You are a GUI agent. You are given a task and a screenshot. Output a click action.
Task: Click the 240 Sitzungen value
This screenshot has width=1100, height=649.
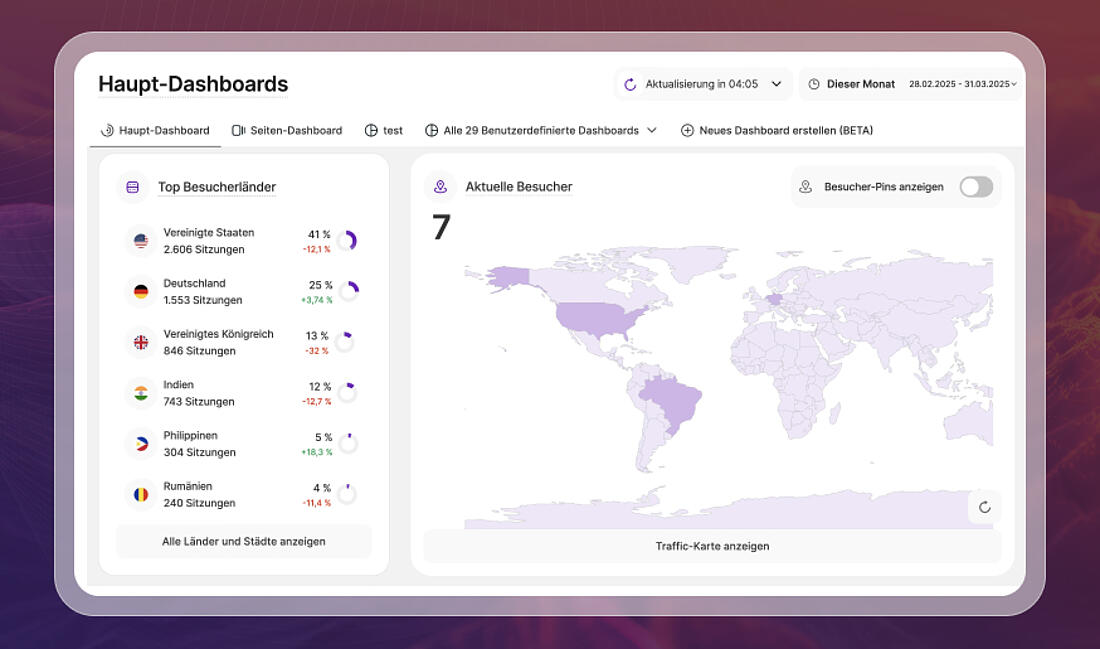(199, 503)
